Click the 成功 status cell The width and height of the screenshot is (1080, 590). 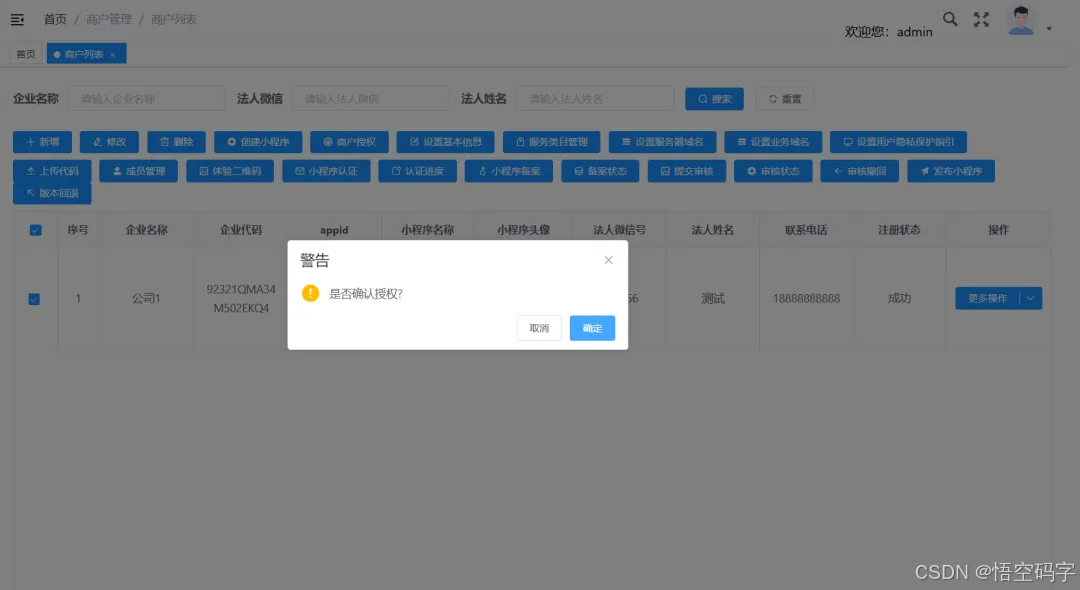[x=899, y=298]
